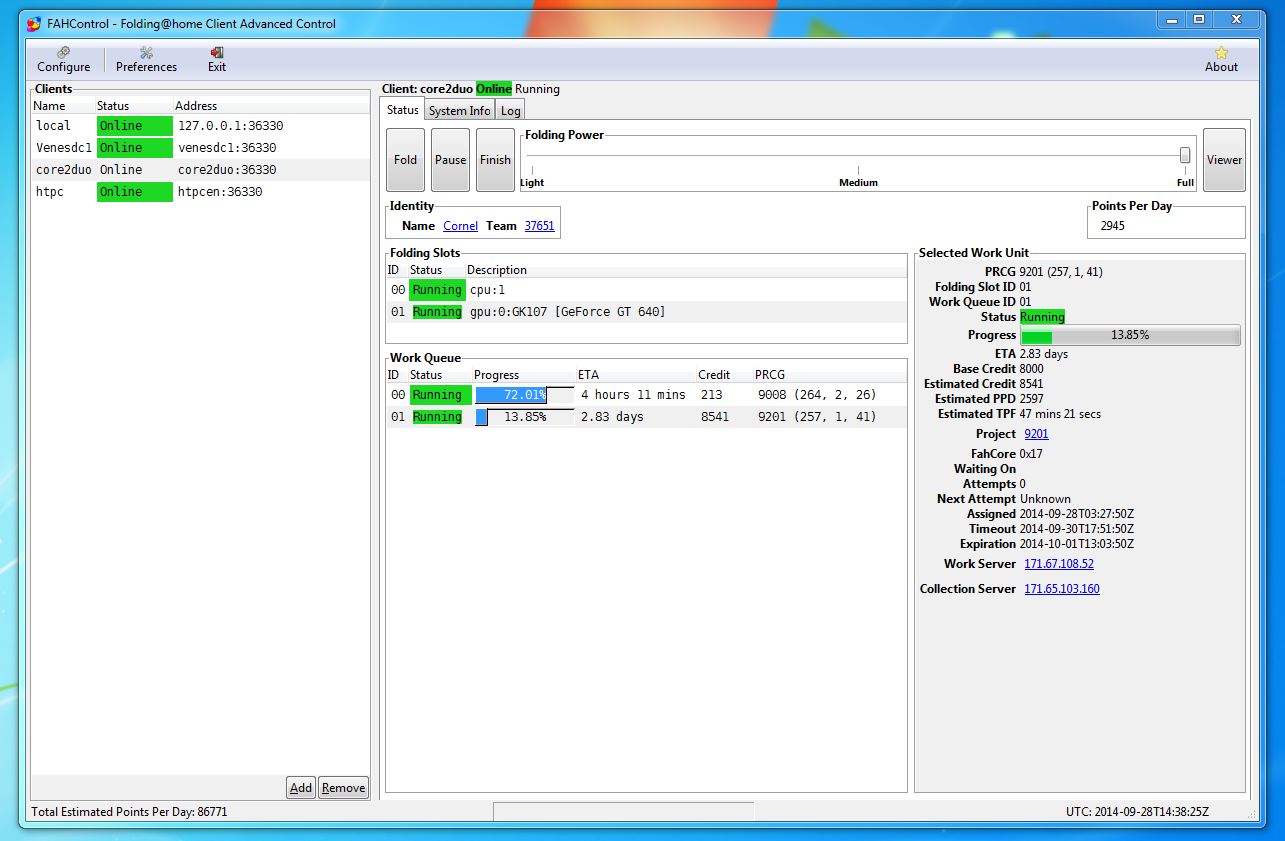Select the Venesdc1 client row
This screenshot has height=841, width=1285.
pyautogui.click(x=200, y=148)
